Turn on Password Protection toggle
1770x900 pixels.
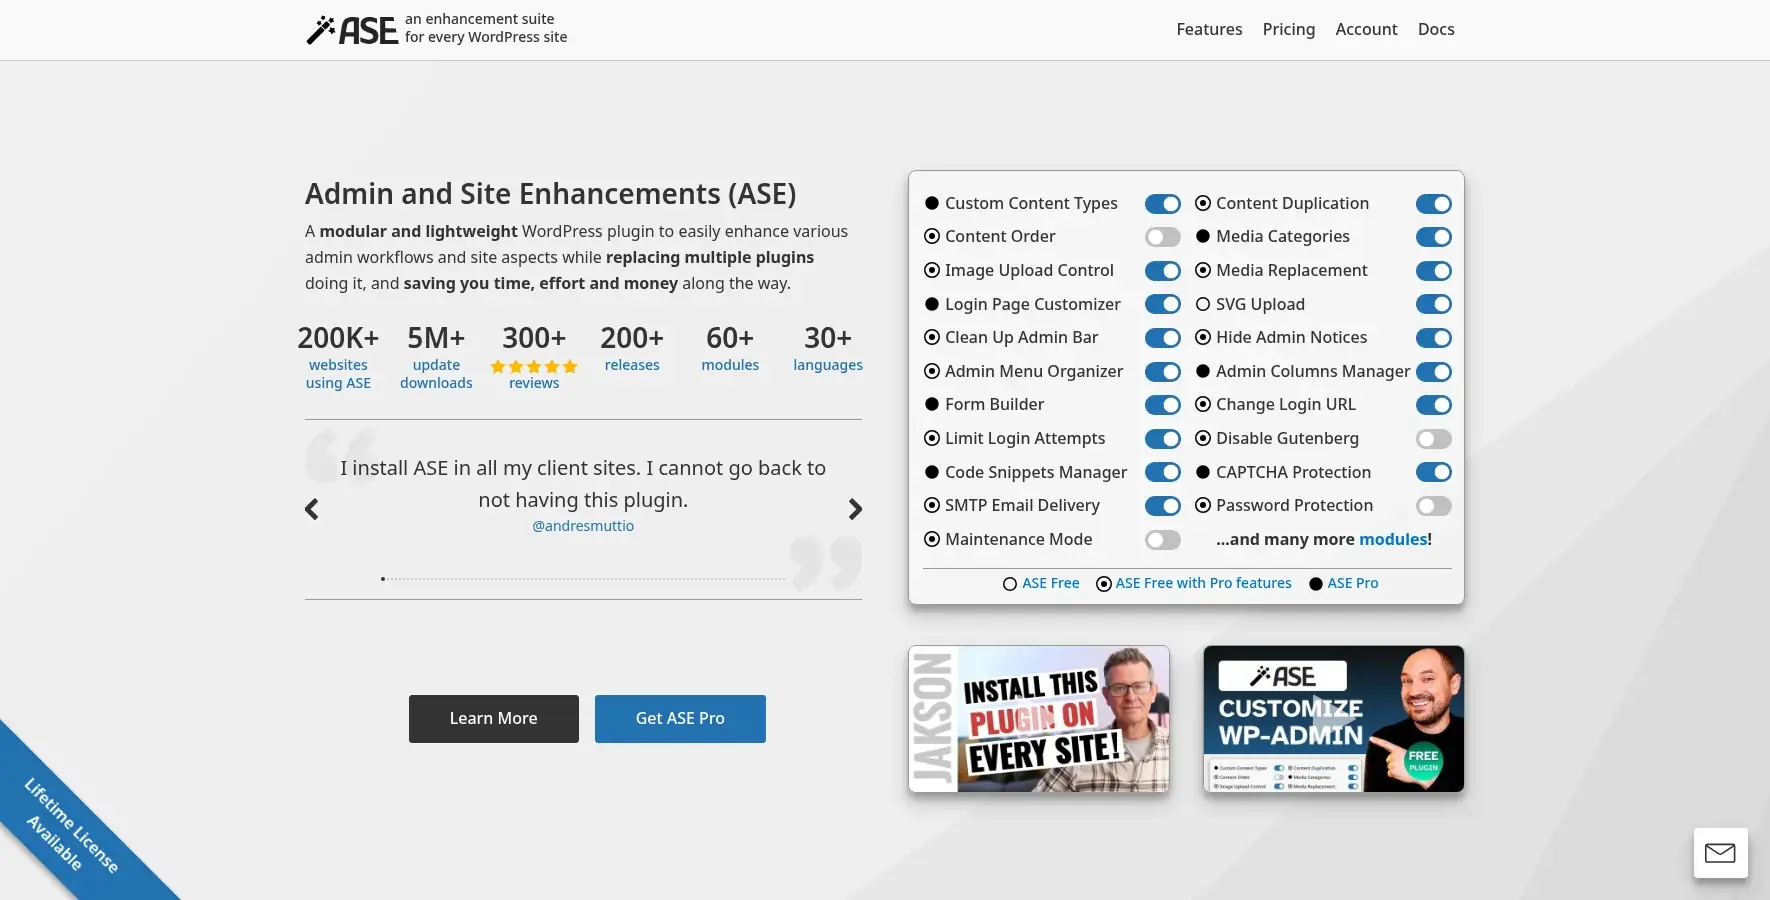(1434, 506)
